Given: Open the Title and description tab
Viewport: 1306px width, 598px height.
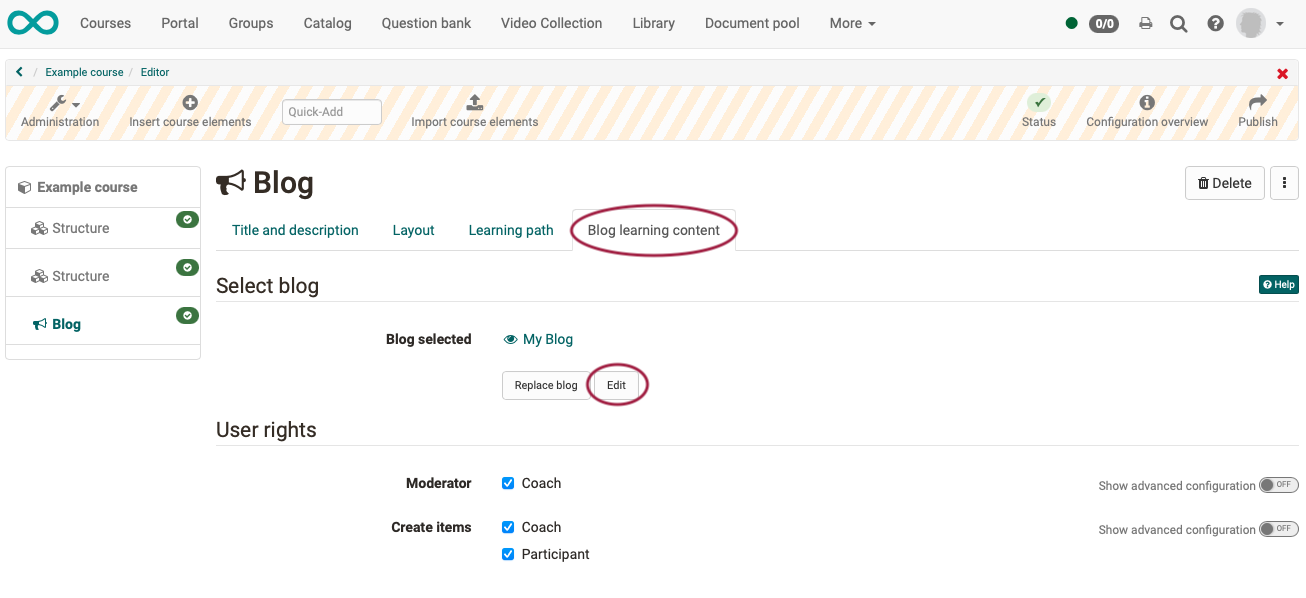Looking at the screenshot, I should 295,230.
